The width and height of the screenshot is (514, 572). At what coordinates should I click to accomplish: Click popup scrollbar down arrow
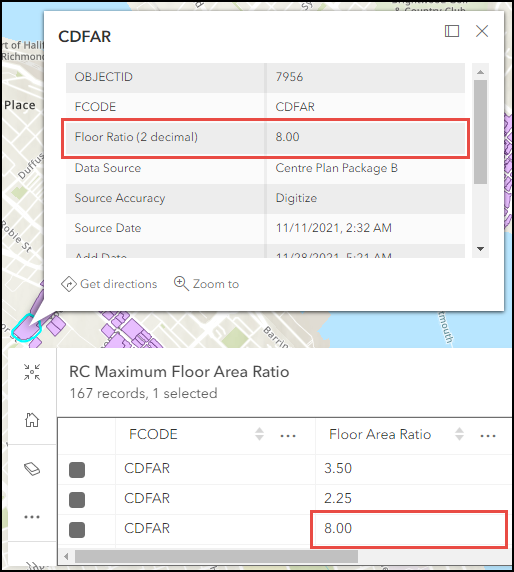480,249
